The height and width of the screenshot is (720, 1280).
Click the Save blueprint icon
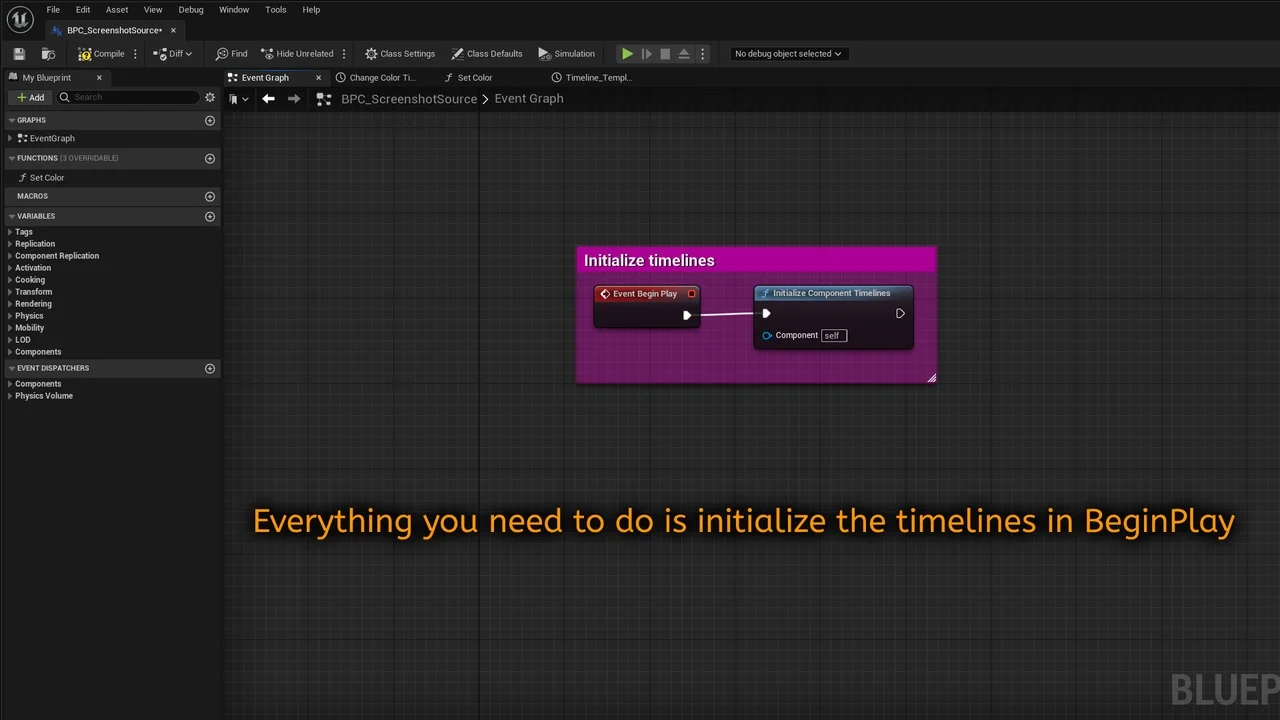coord(19,54)
